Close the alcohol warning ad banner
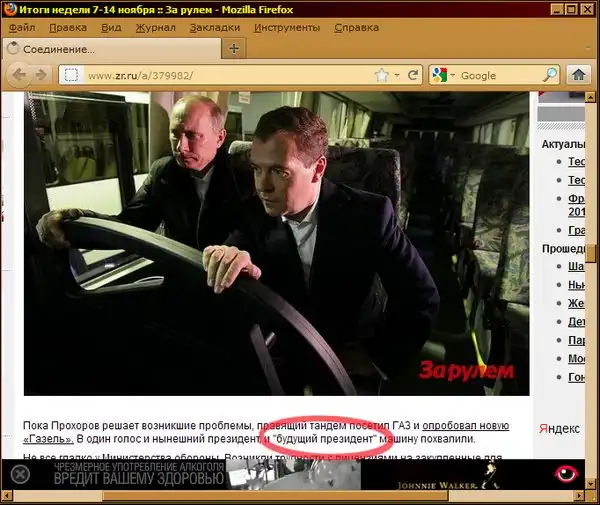 (19, 474)
